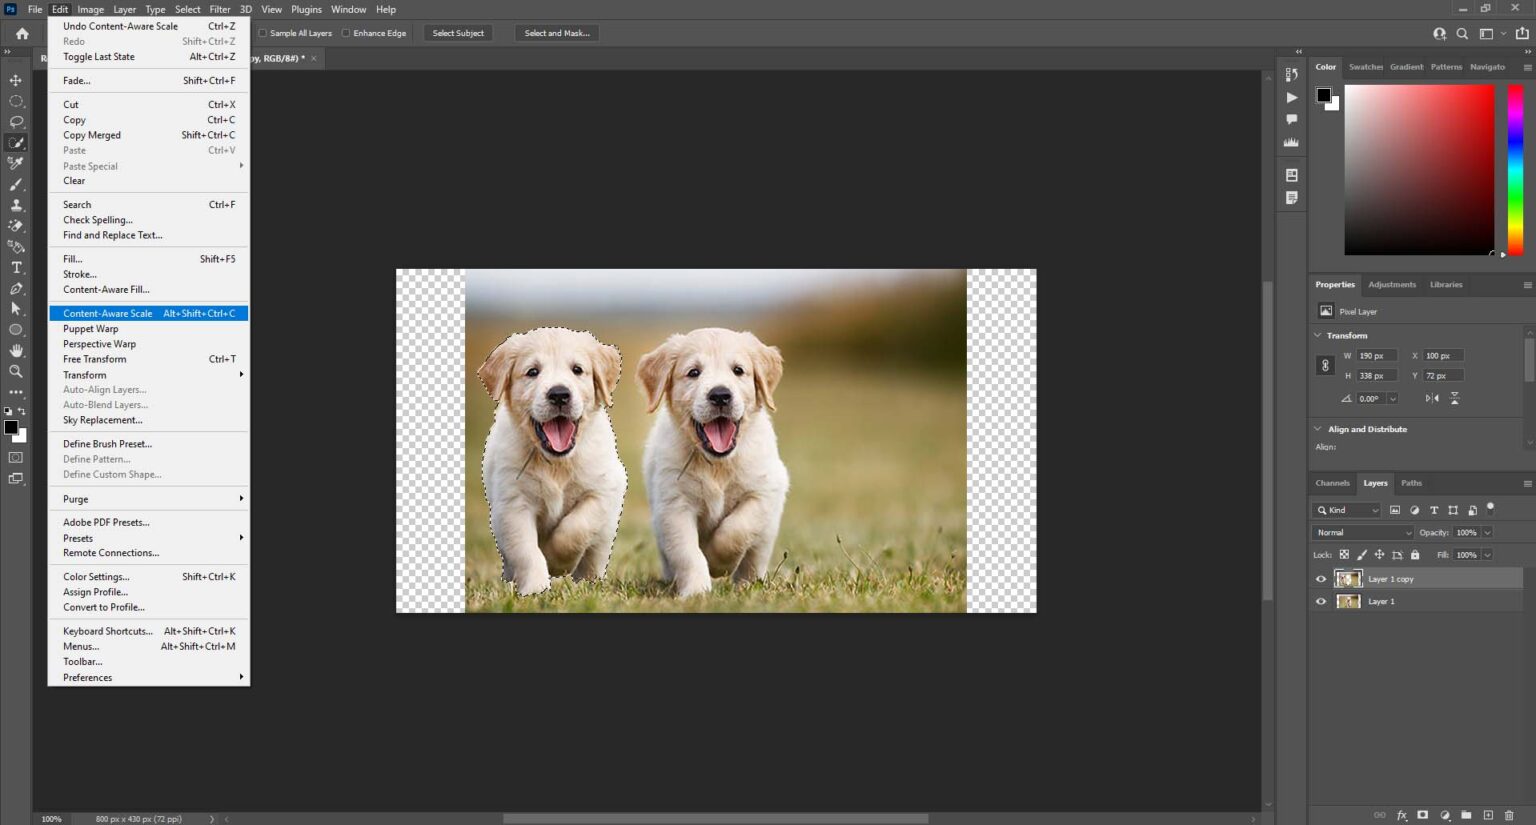Click the Select and Mask button
Screen dimensions: 1536x825
[556, 32]
